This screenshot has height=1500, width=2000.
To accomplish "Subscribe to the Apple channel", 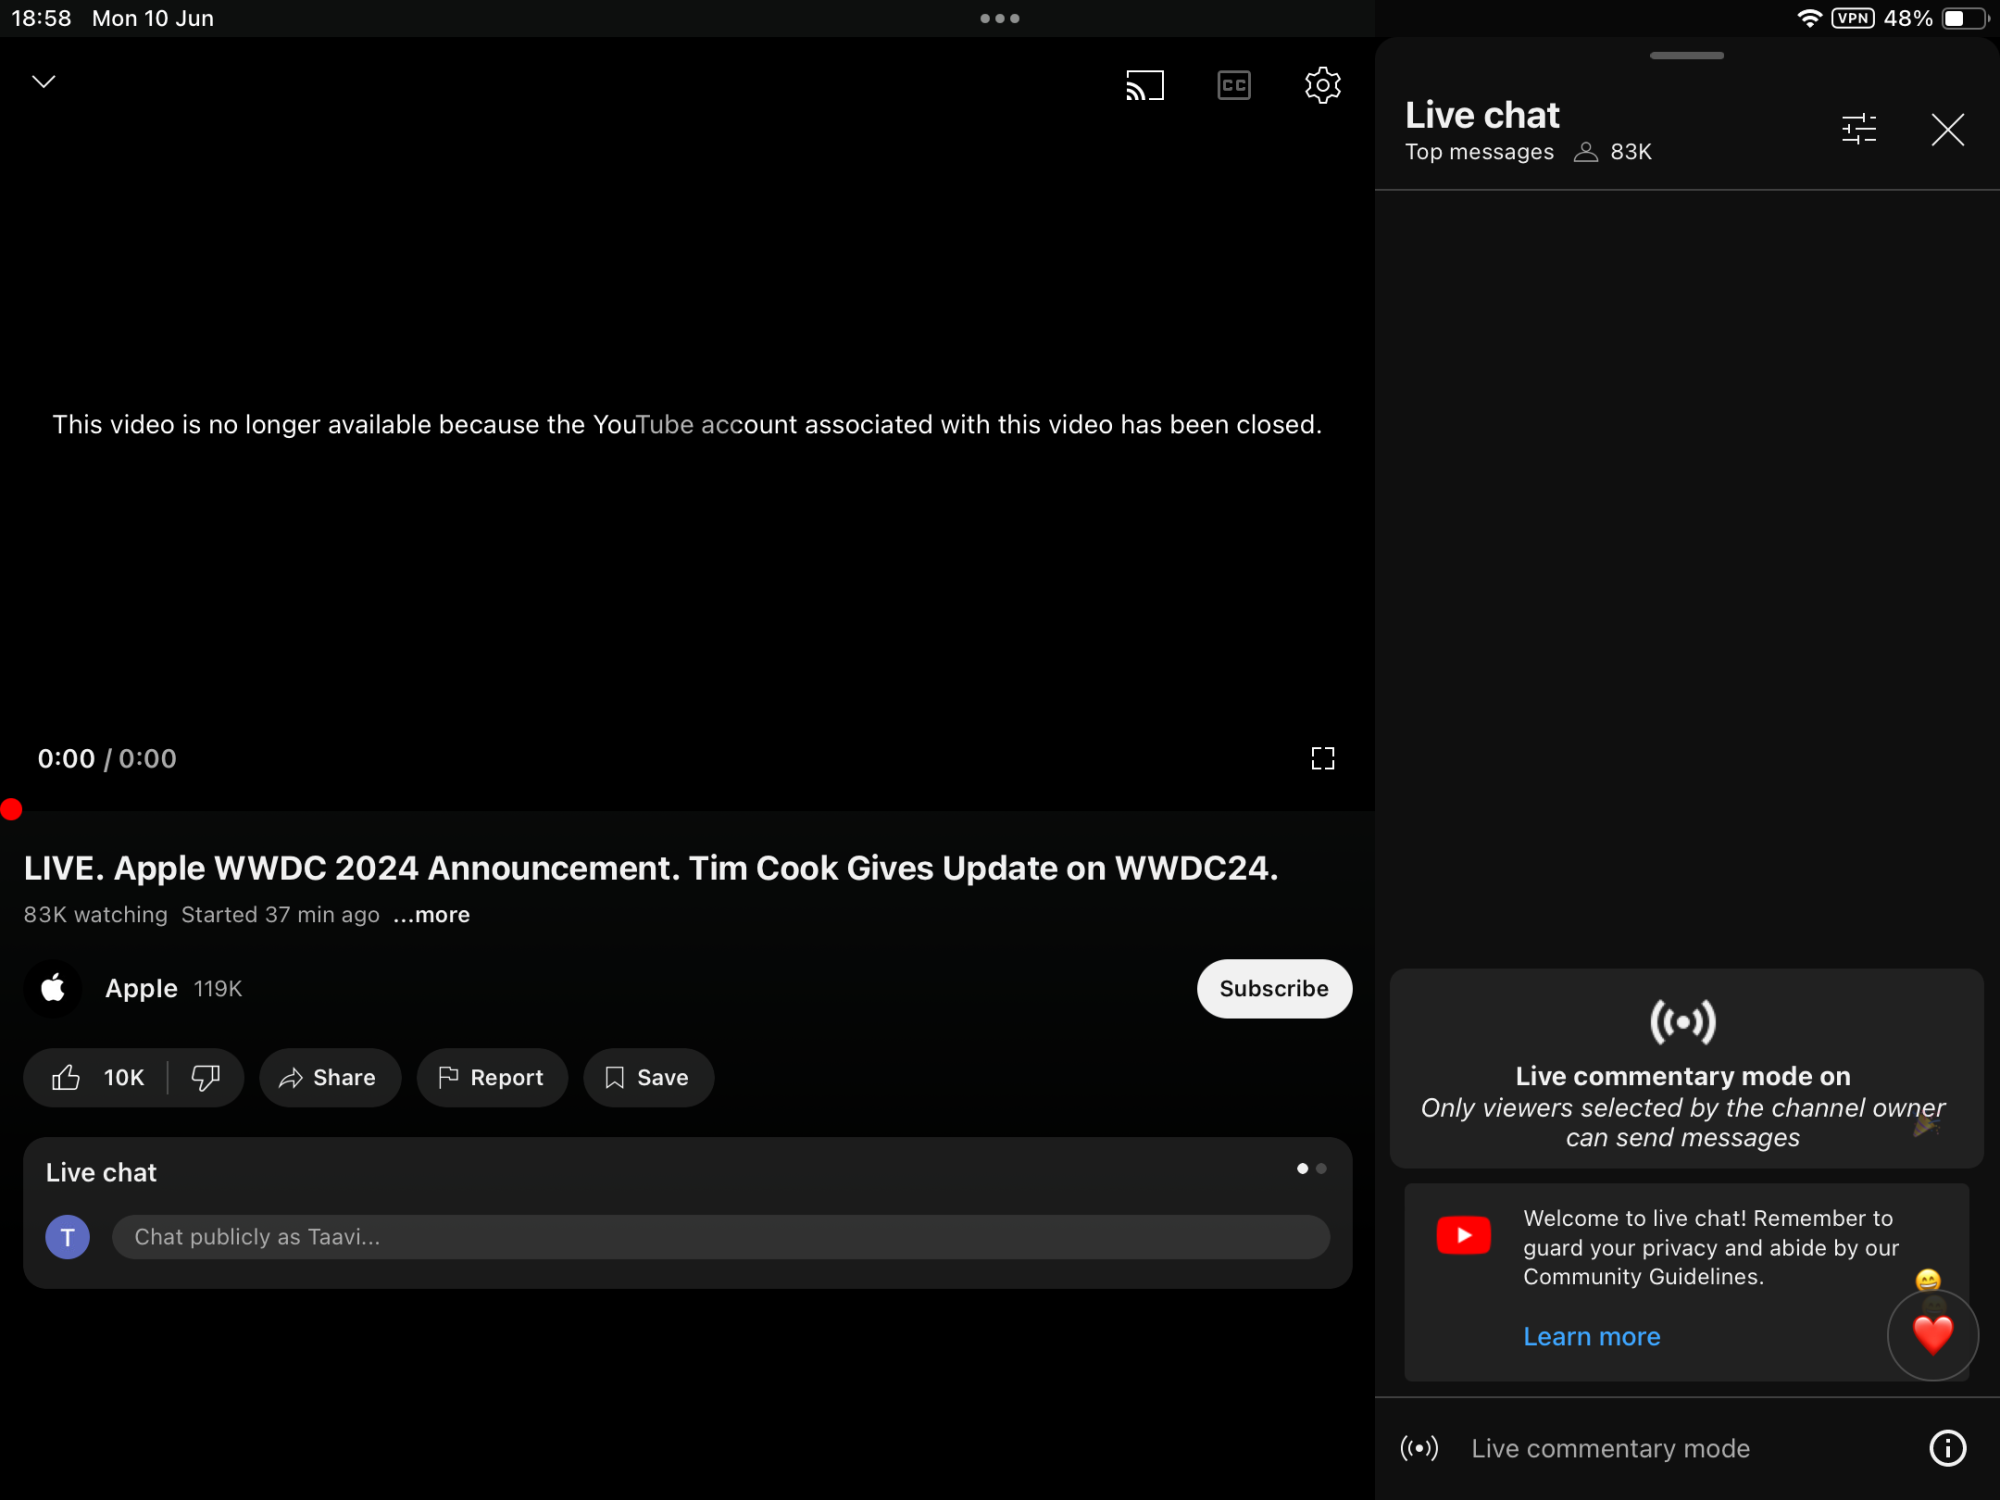I will (x=1274, y=988).
